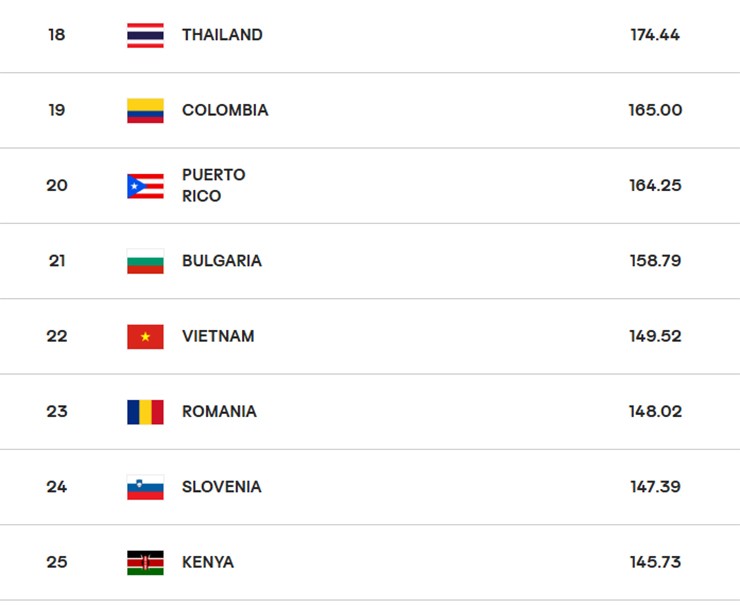740x608 pixels.
Task: Select the VIETNAM team name
Action: pos(218,336)
